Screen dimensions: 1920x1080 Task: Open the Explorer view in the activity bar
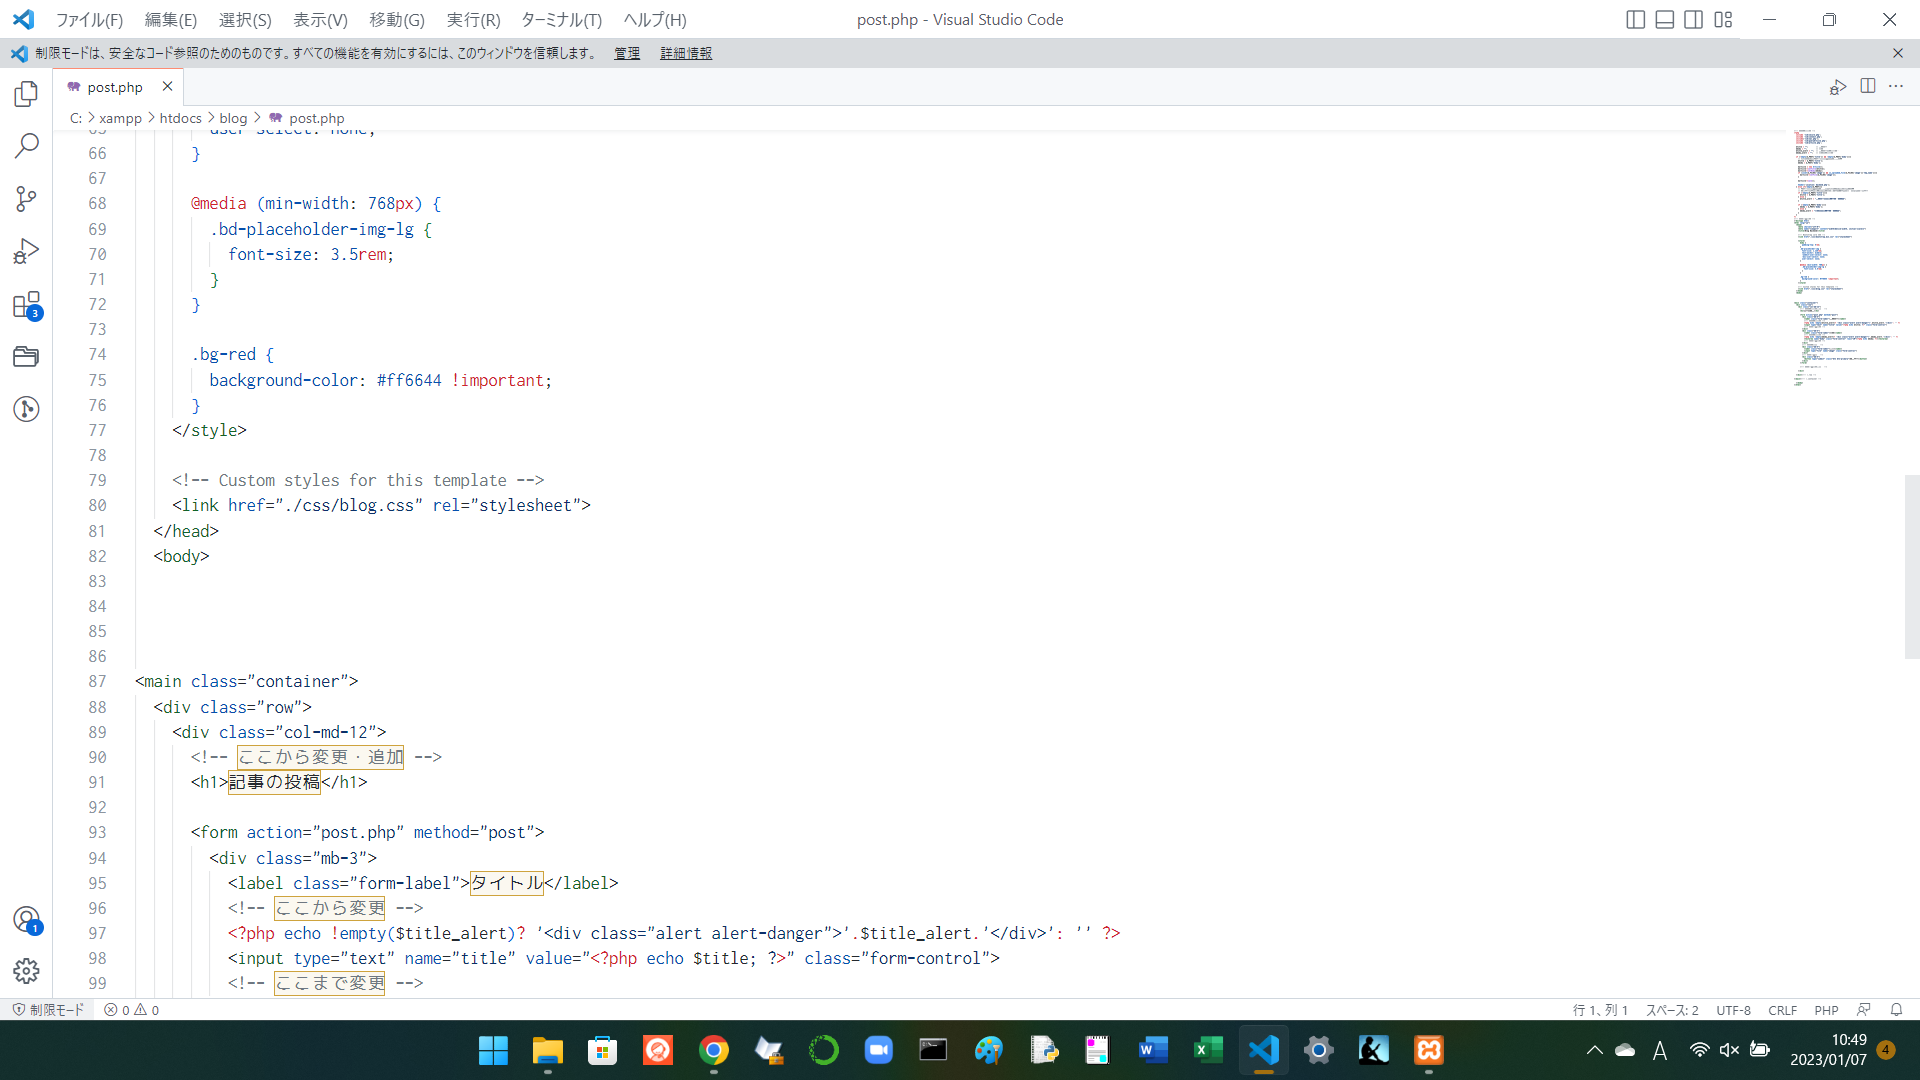(26, 93)
